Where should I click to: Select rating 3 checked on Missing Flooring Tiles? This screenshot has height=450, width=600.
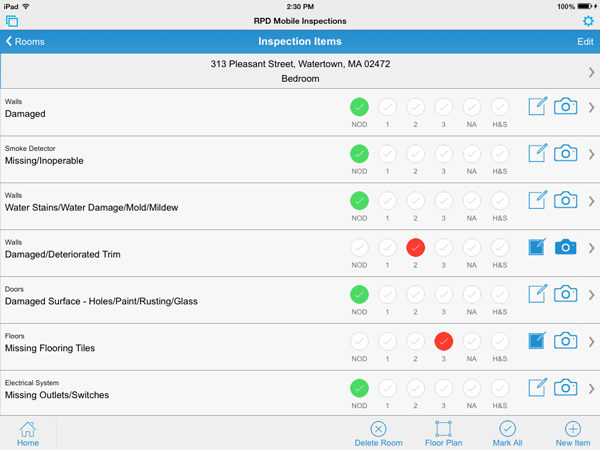pos(443,341)
